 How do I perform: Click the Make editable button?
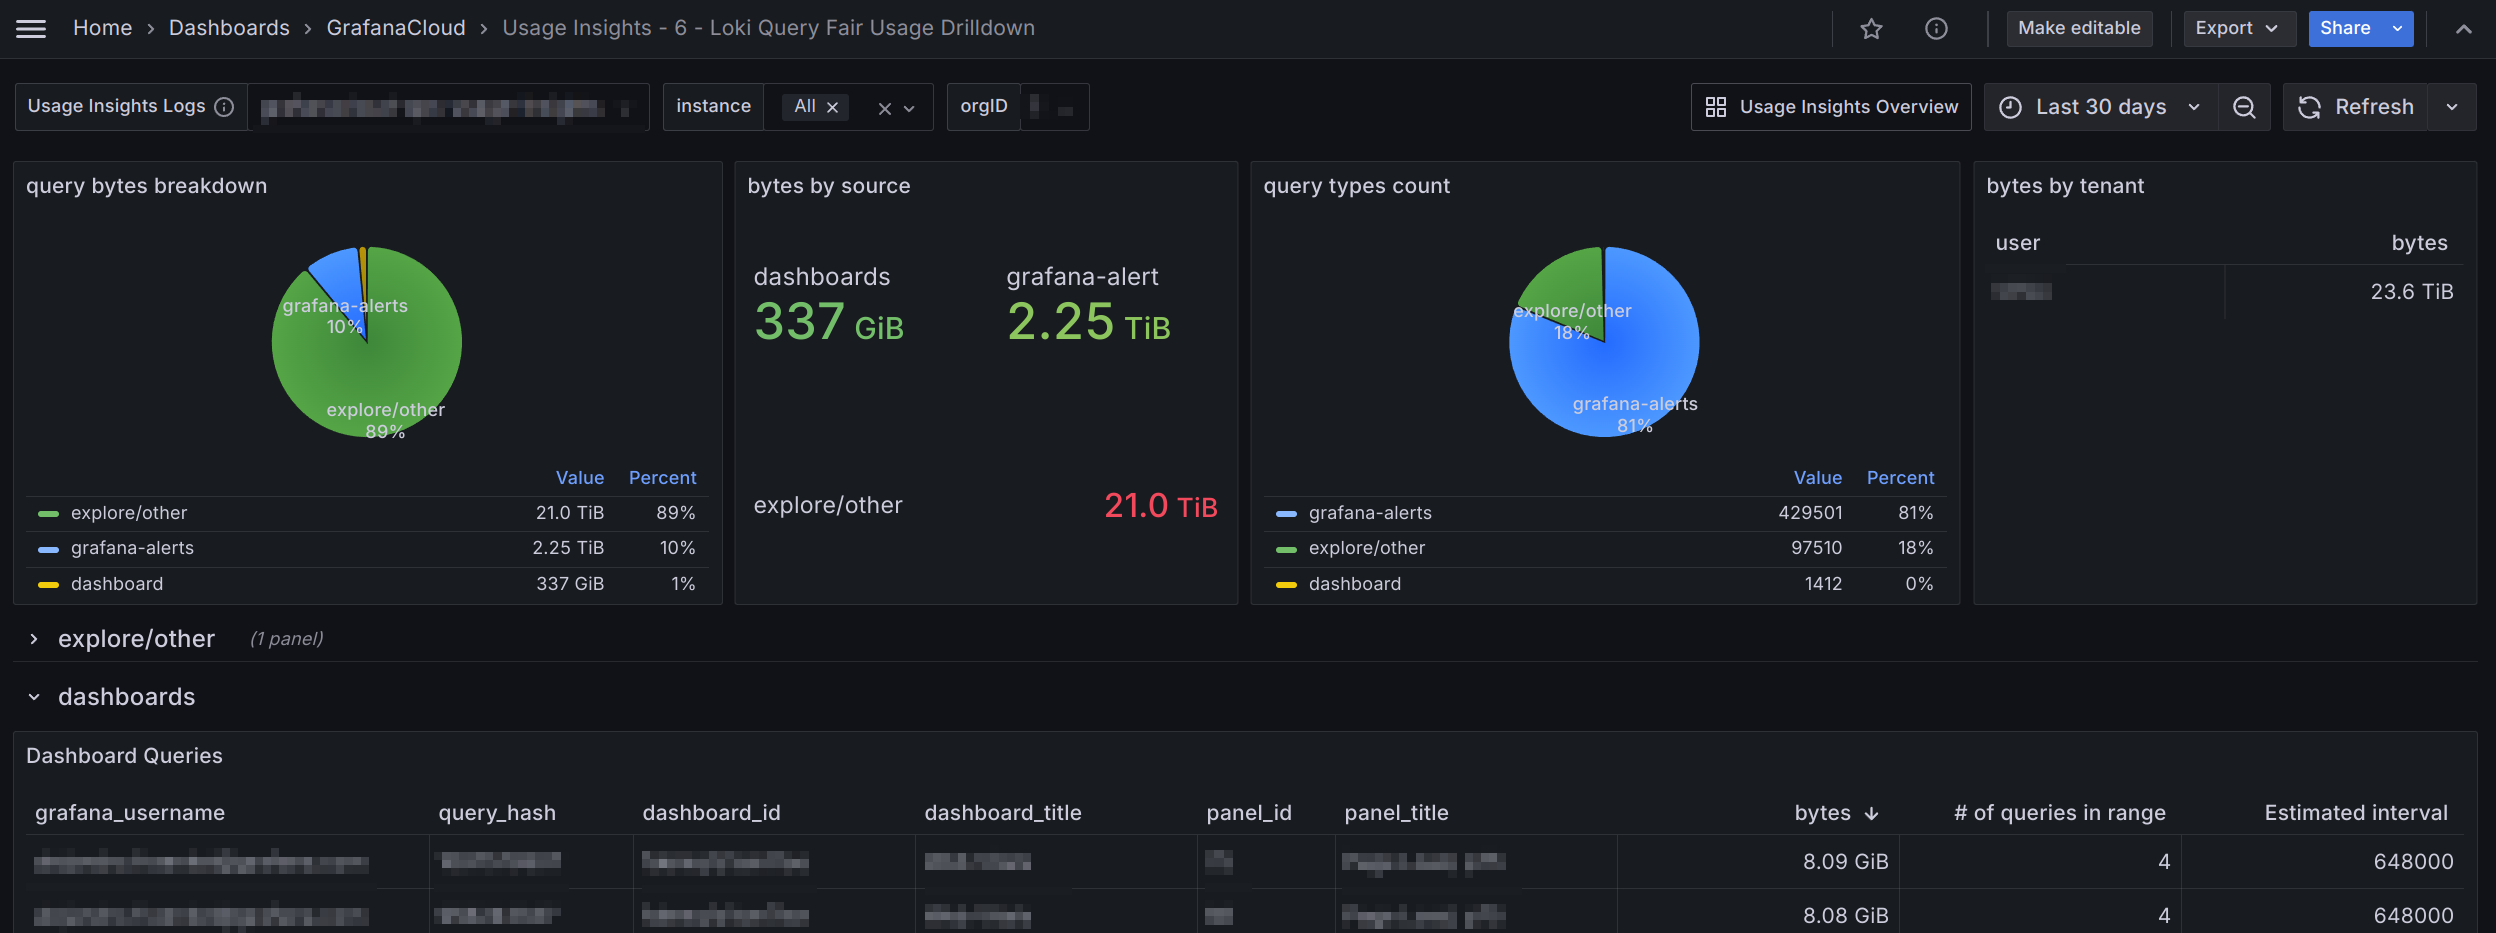pyautogui.click(x=2079, y=28)
